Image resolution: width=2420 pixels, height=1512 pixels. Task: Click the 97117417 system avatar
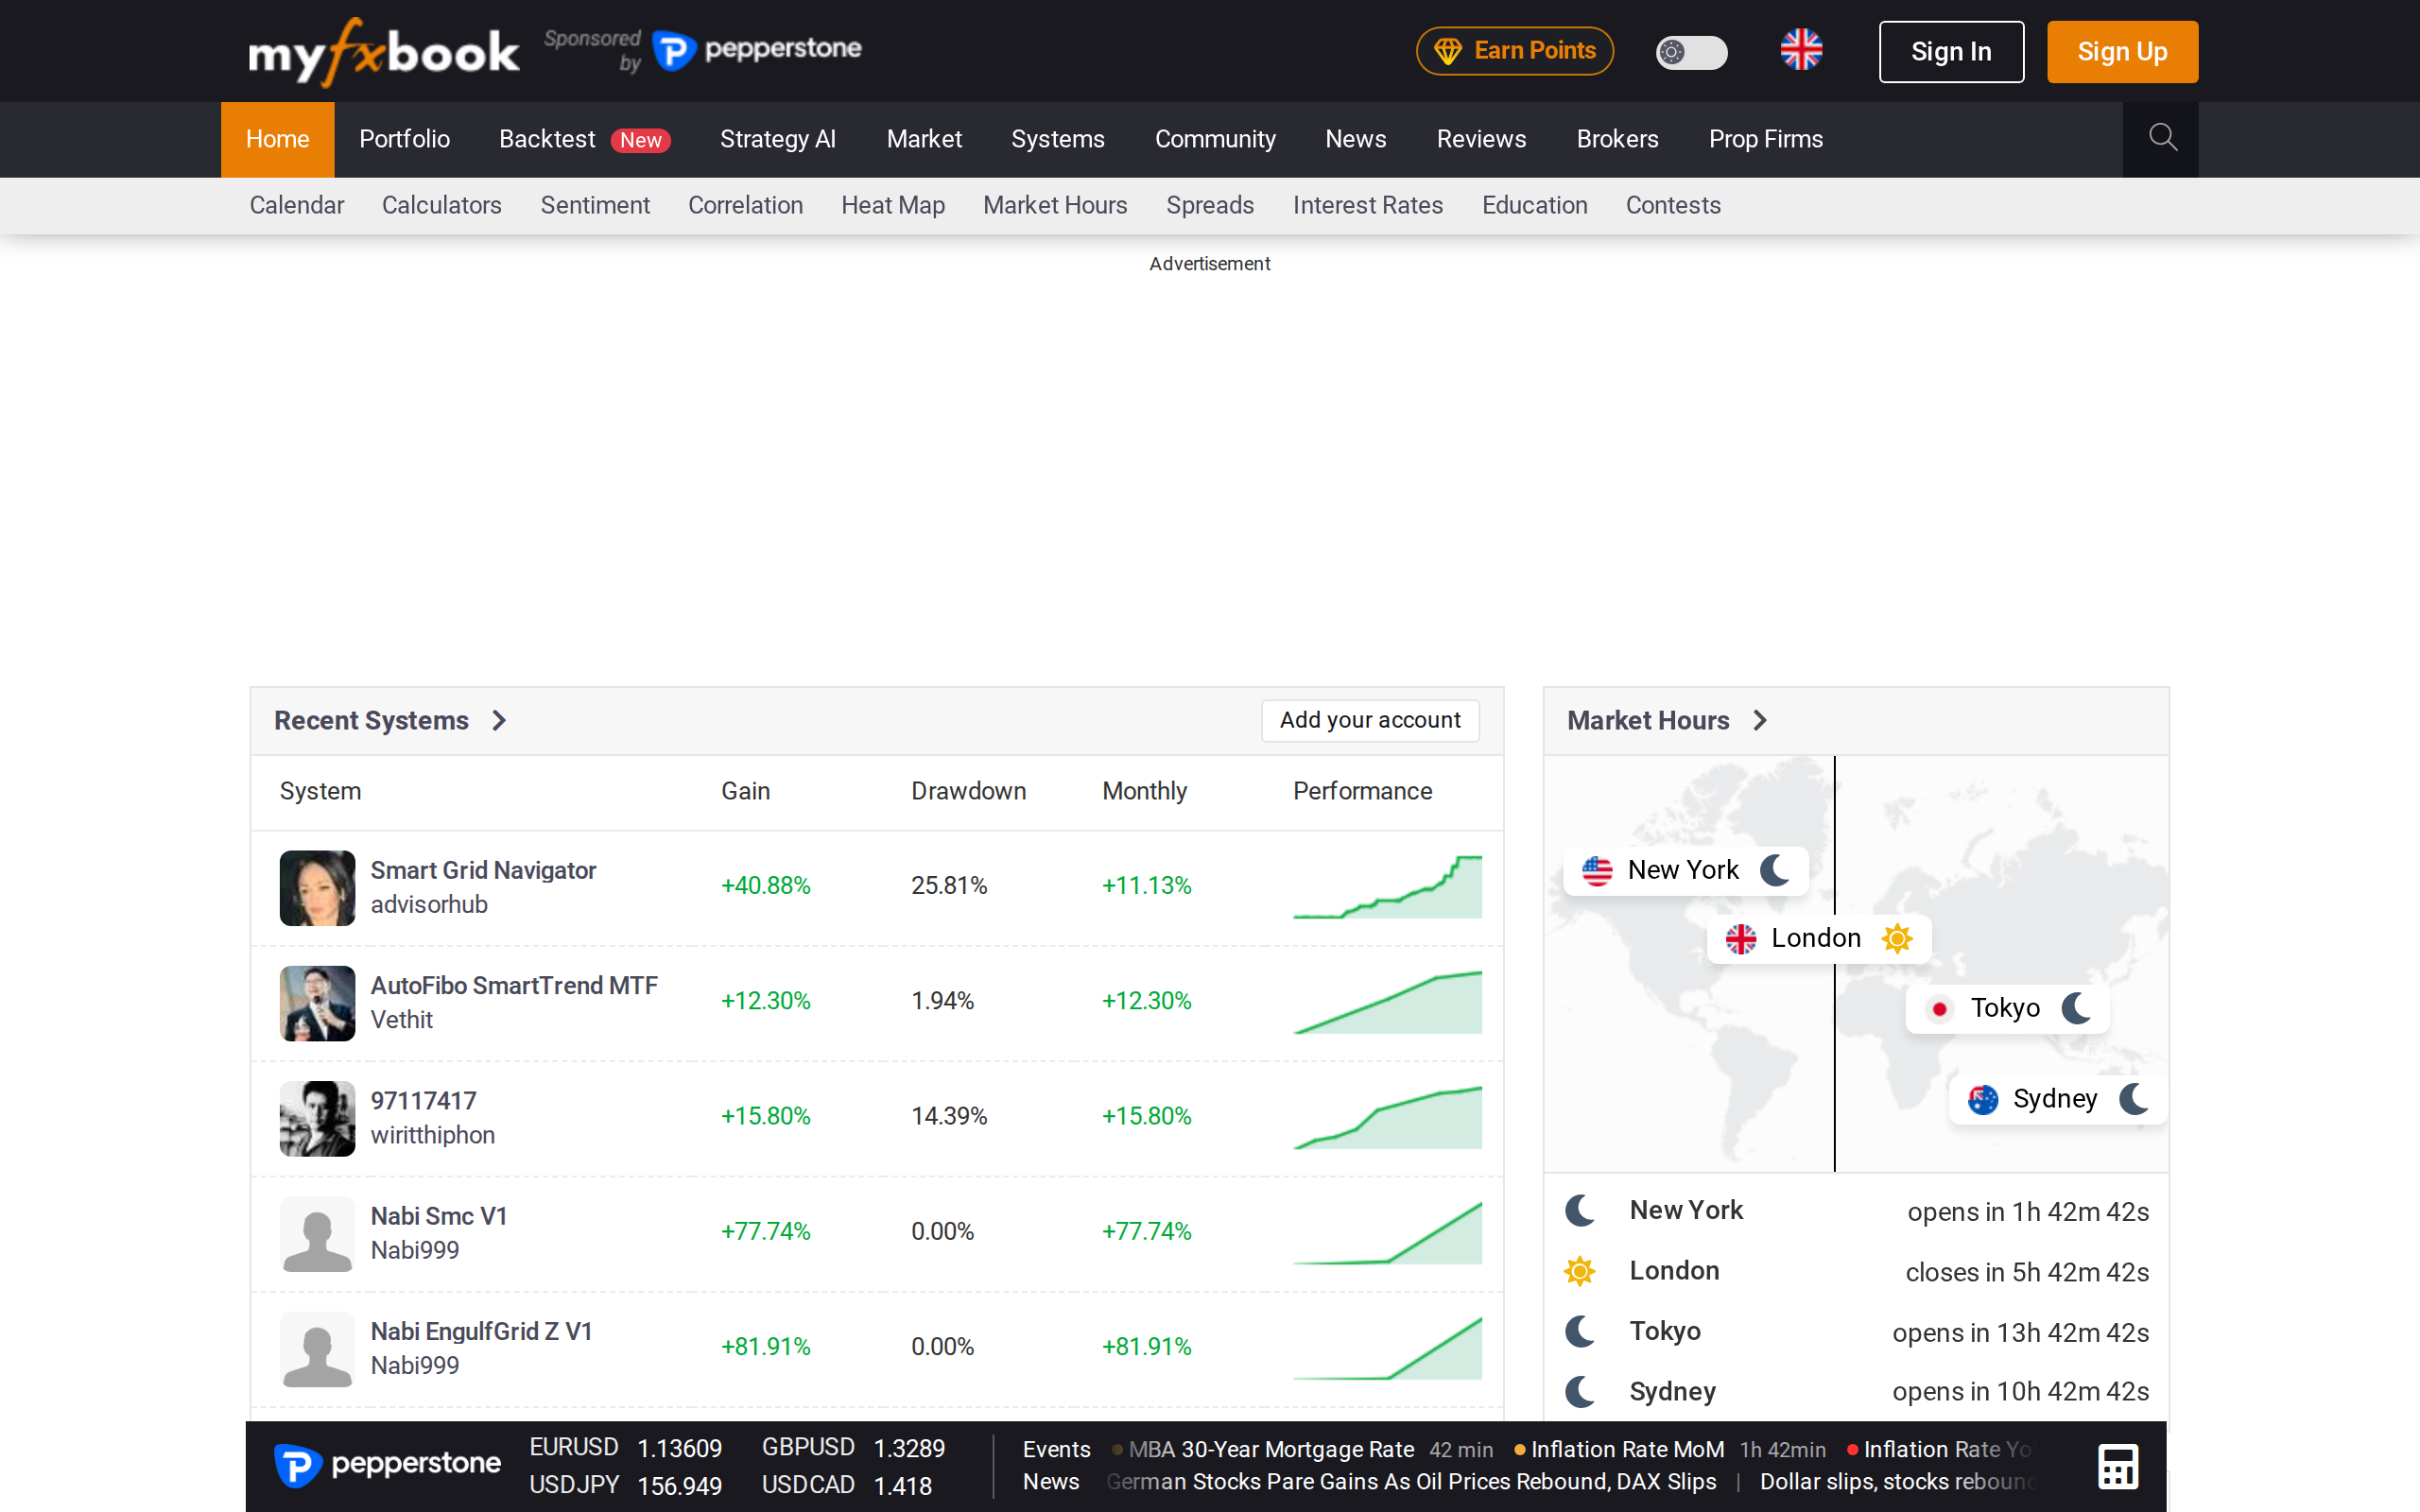click(x=317, y=1118)
